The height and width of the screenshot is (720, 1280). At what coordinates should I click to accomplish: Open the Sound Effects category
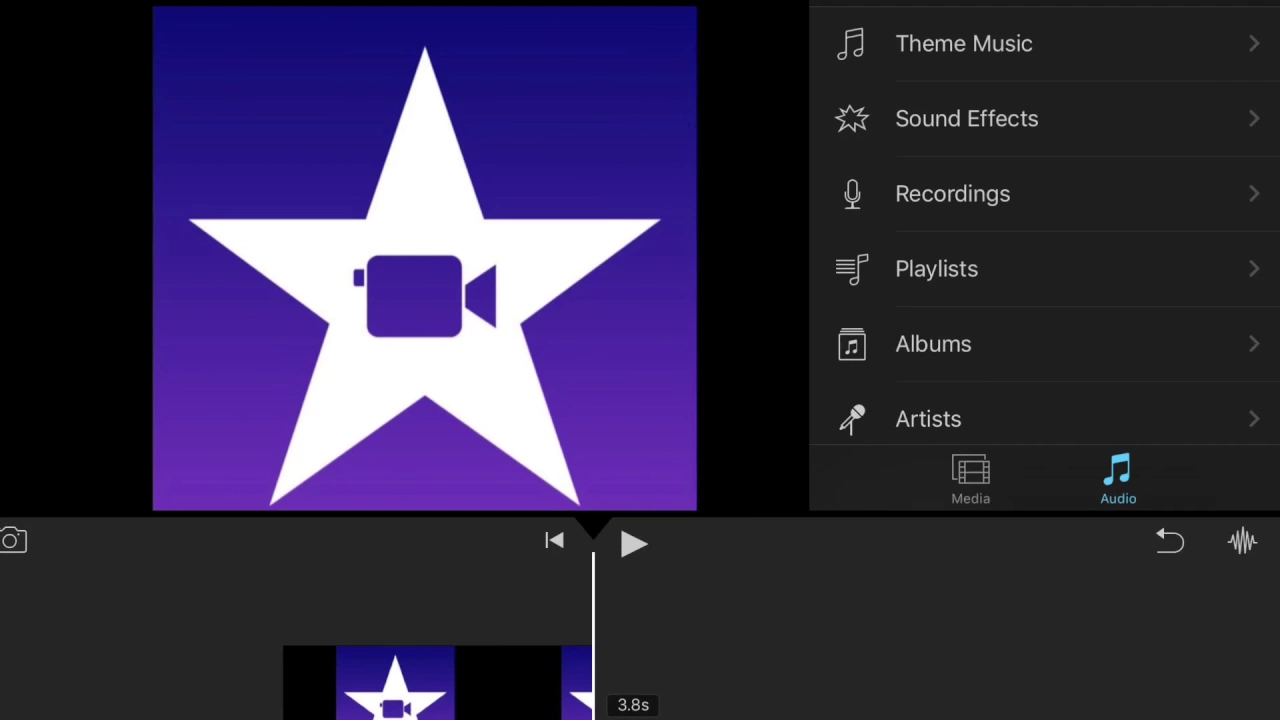1044,119
